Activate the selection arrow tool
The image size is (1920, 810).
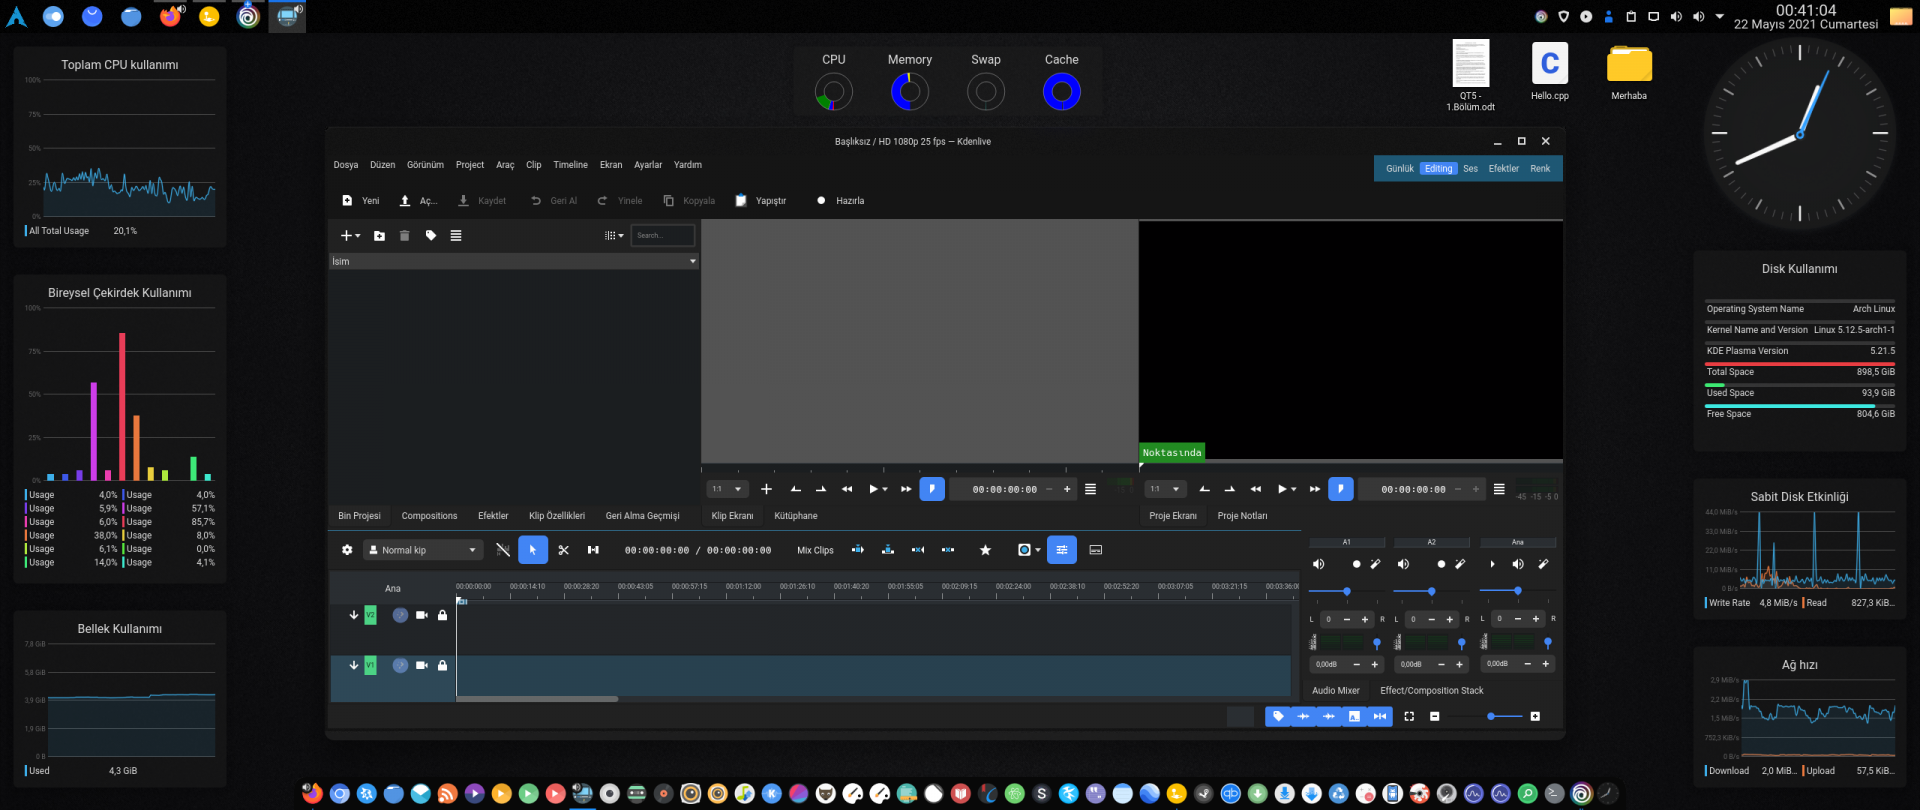533,550
